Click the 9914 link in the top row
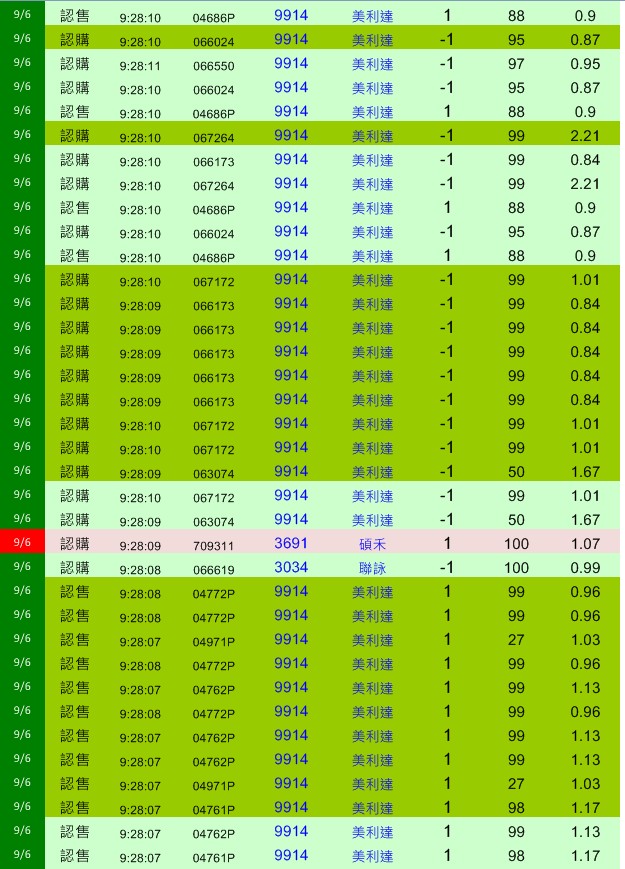The width and height of the screenshot is (625, 869). coord(291,15)
